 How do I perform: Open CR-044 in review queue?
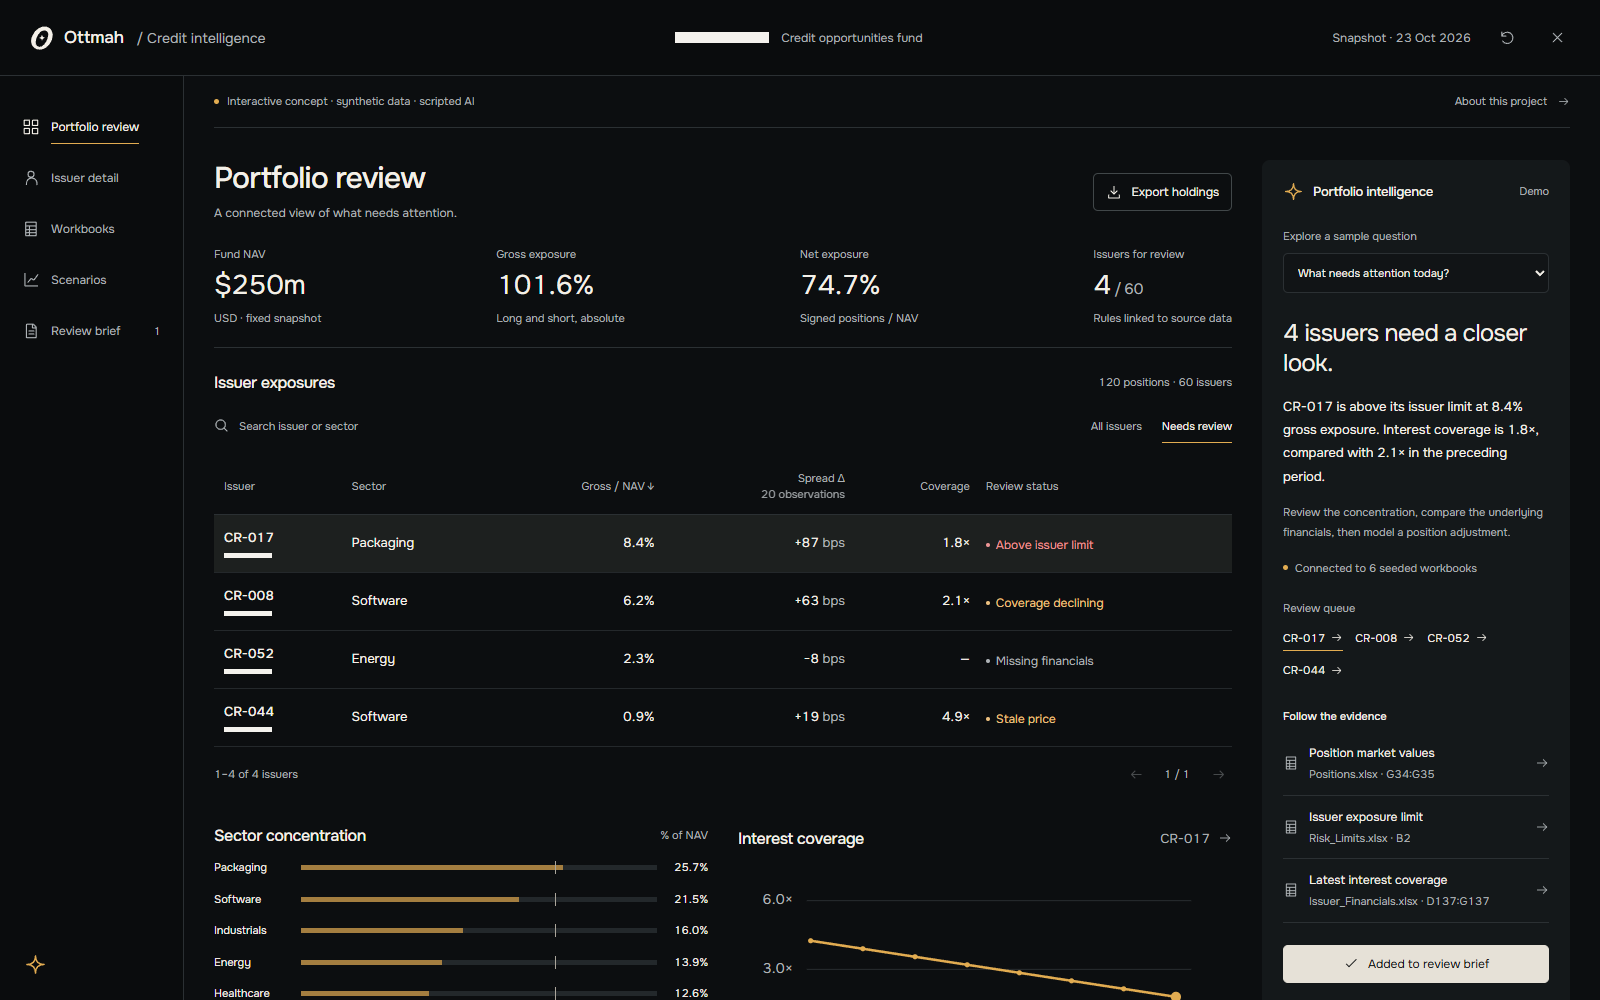[1312, 670]
